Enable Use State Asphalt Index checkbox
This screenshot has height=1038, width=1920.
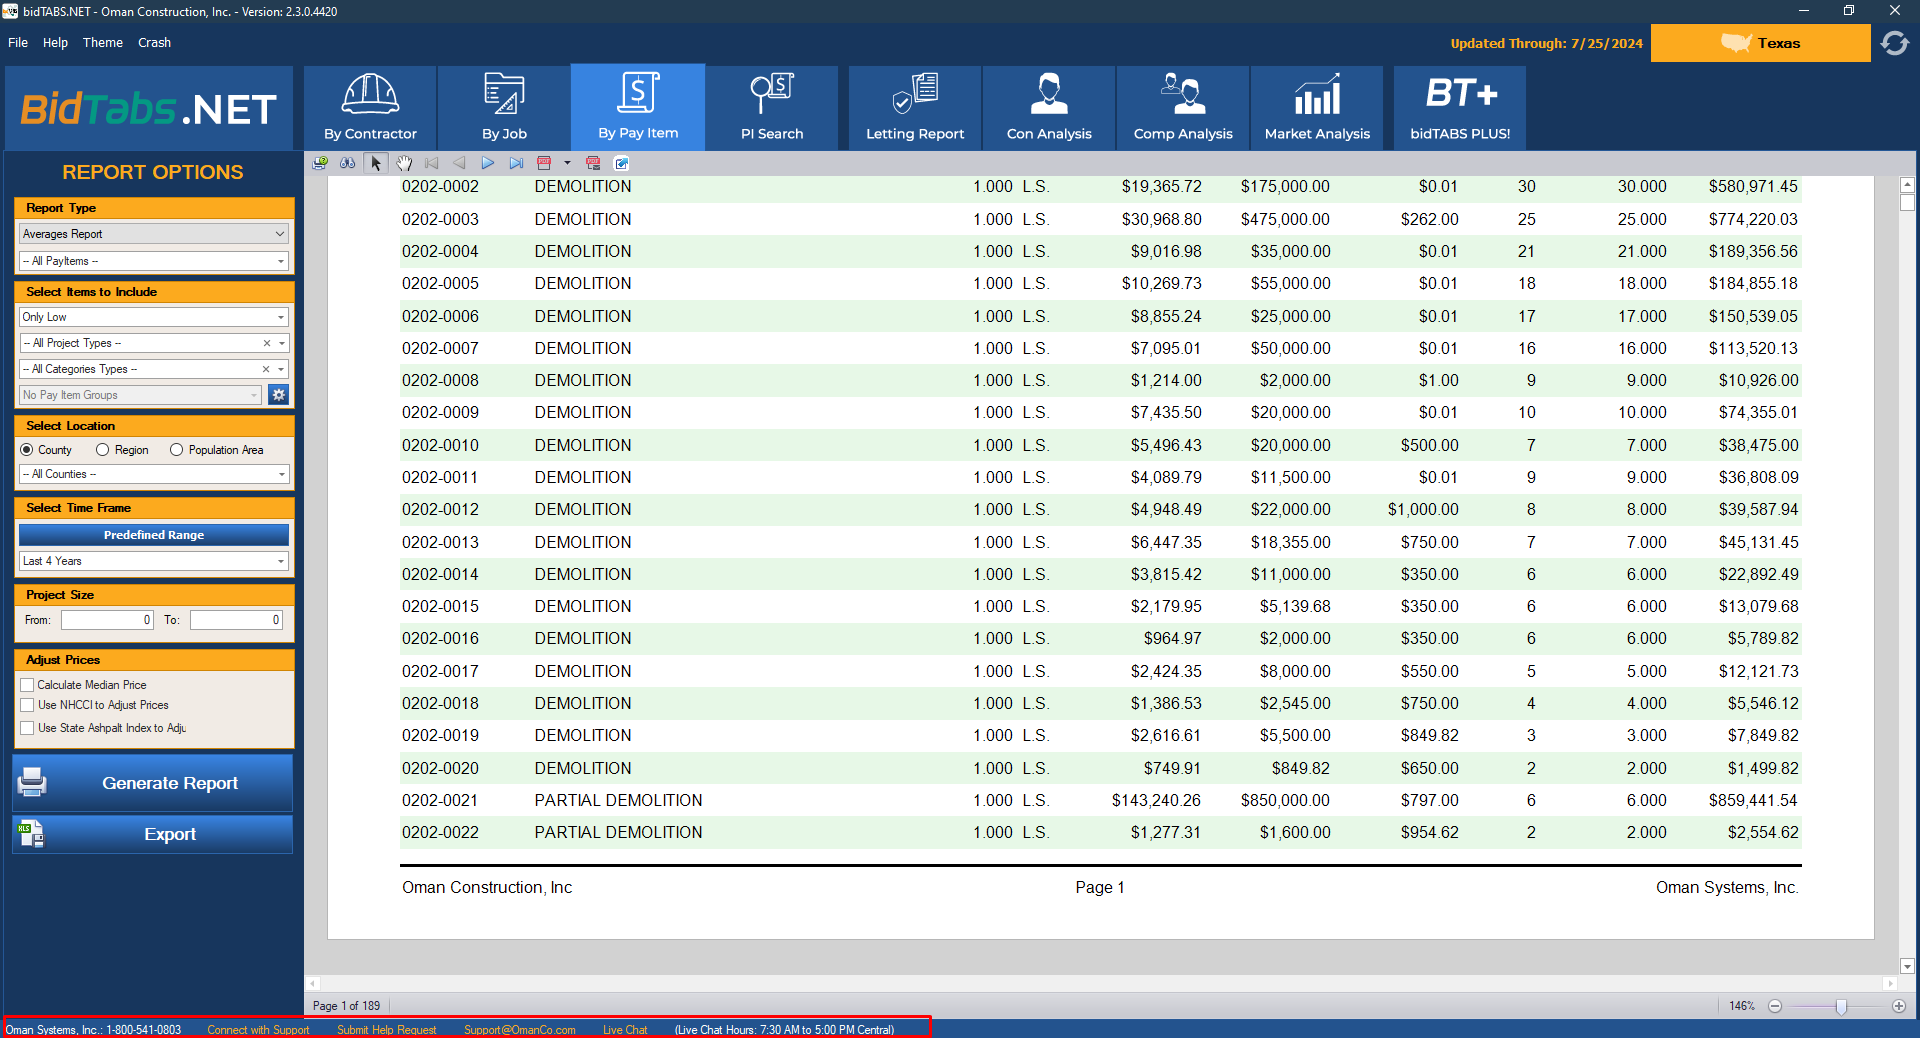coord(27,728)
